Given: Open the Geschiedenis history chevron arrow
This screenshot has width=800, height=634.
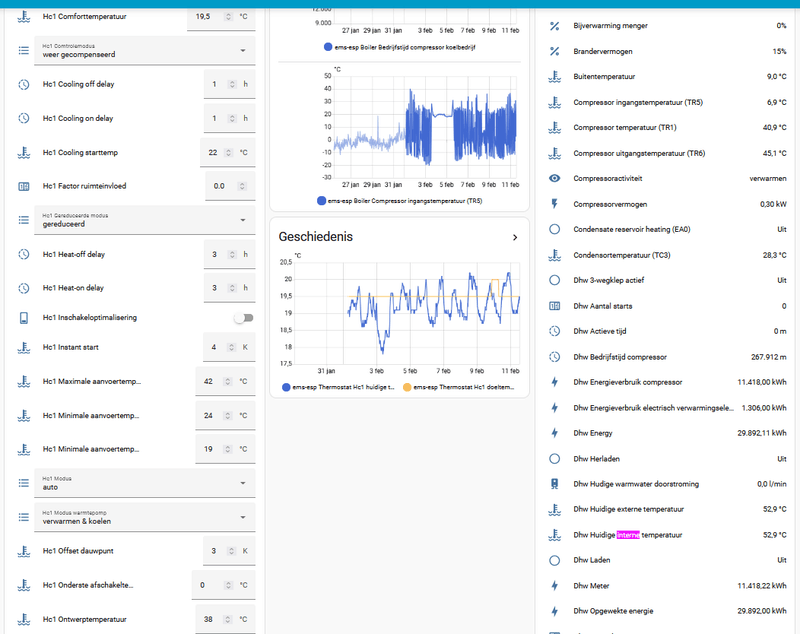Looking at the screenshot, I should [x=515, y=237].
